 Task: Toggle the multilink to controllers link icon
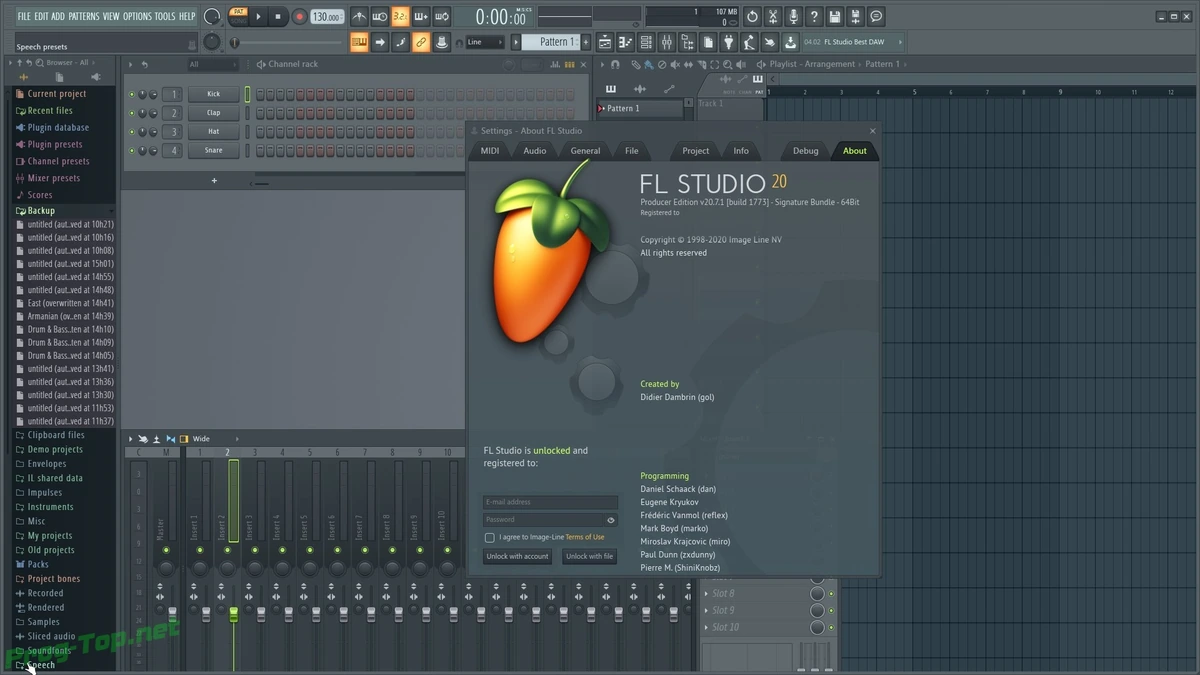[421, 42]
